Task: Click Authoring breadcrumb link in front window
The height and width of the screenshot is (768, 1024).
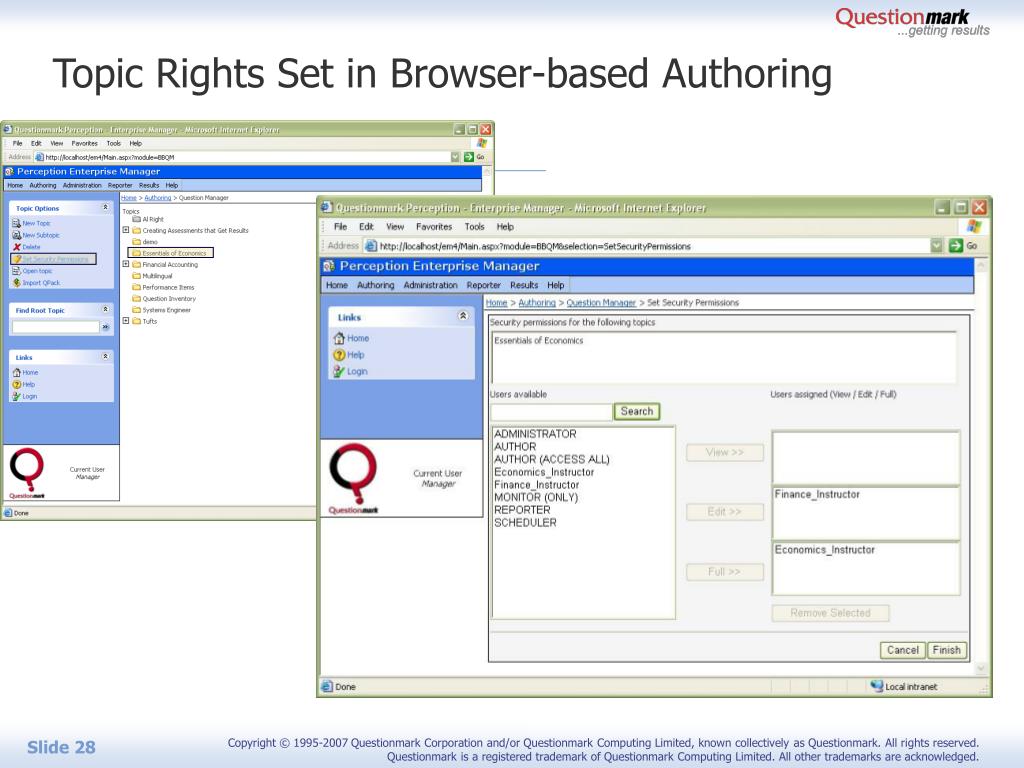Action: (x=537, y=302)
